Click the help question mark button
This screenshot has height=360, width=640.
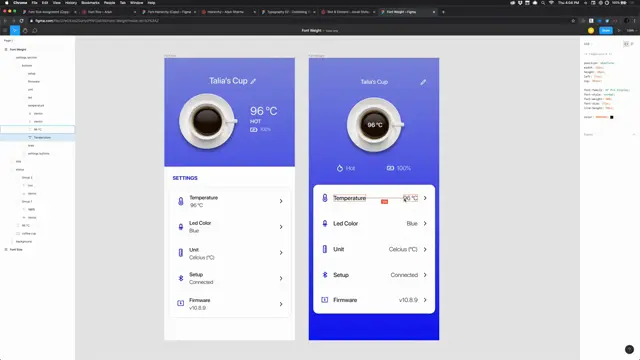coord(629,349)
